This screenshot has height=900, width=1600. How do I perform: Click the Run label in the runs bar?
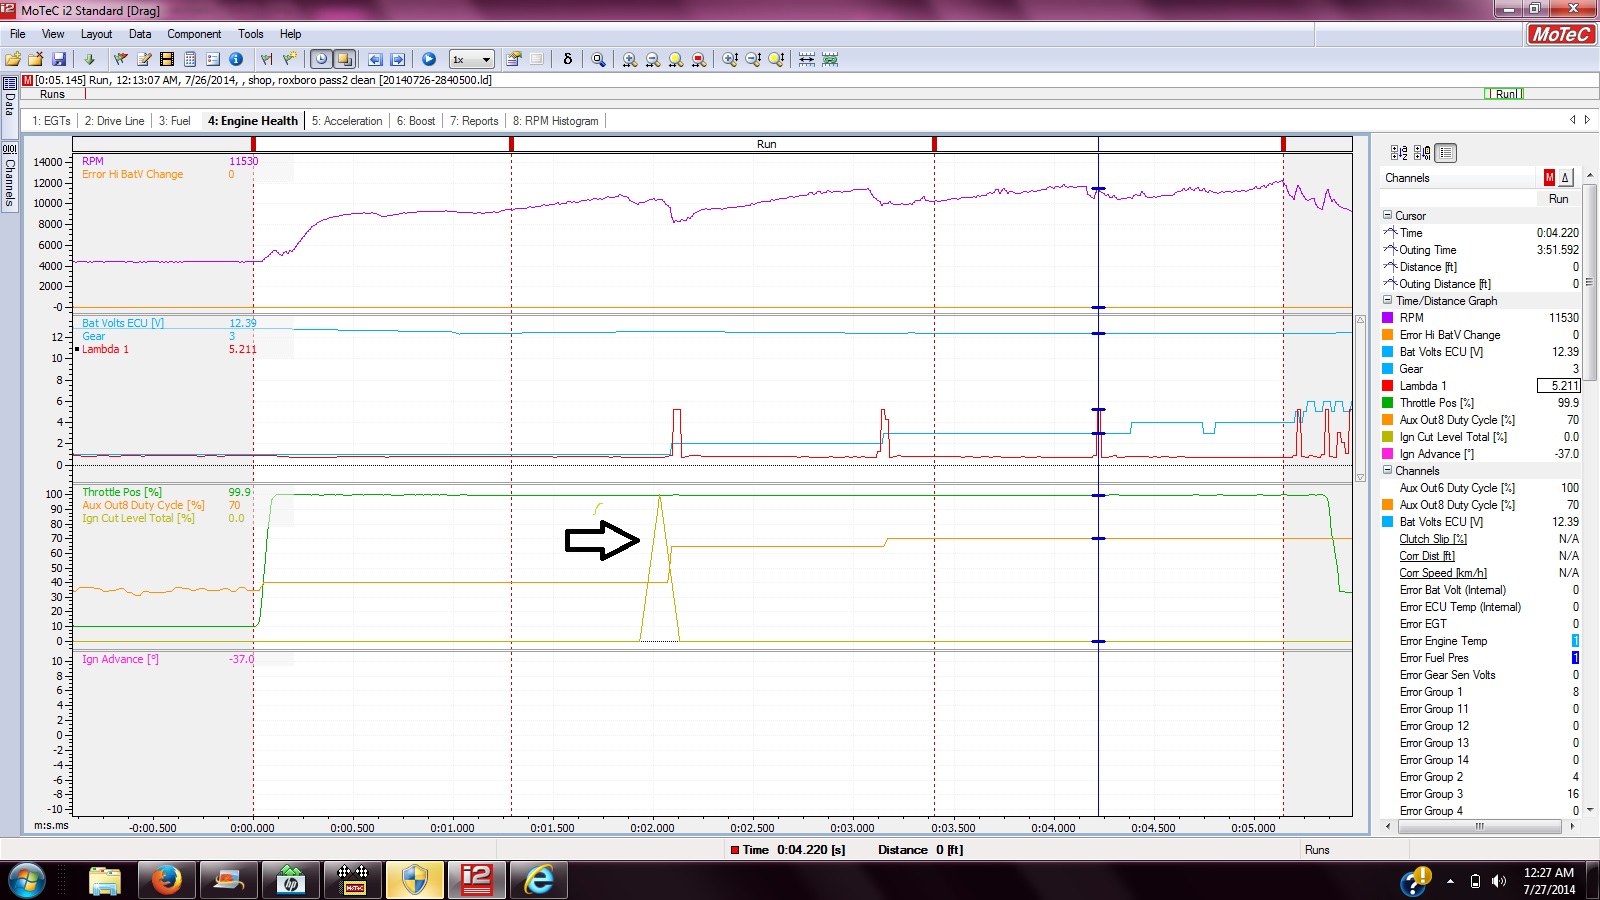[1505, 94]
